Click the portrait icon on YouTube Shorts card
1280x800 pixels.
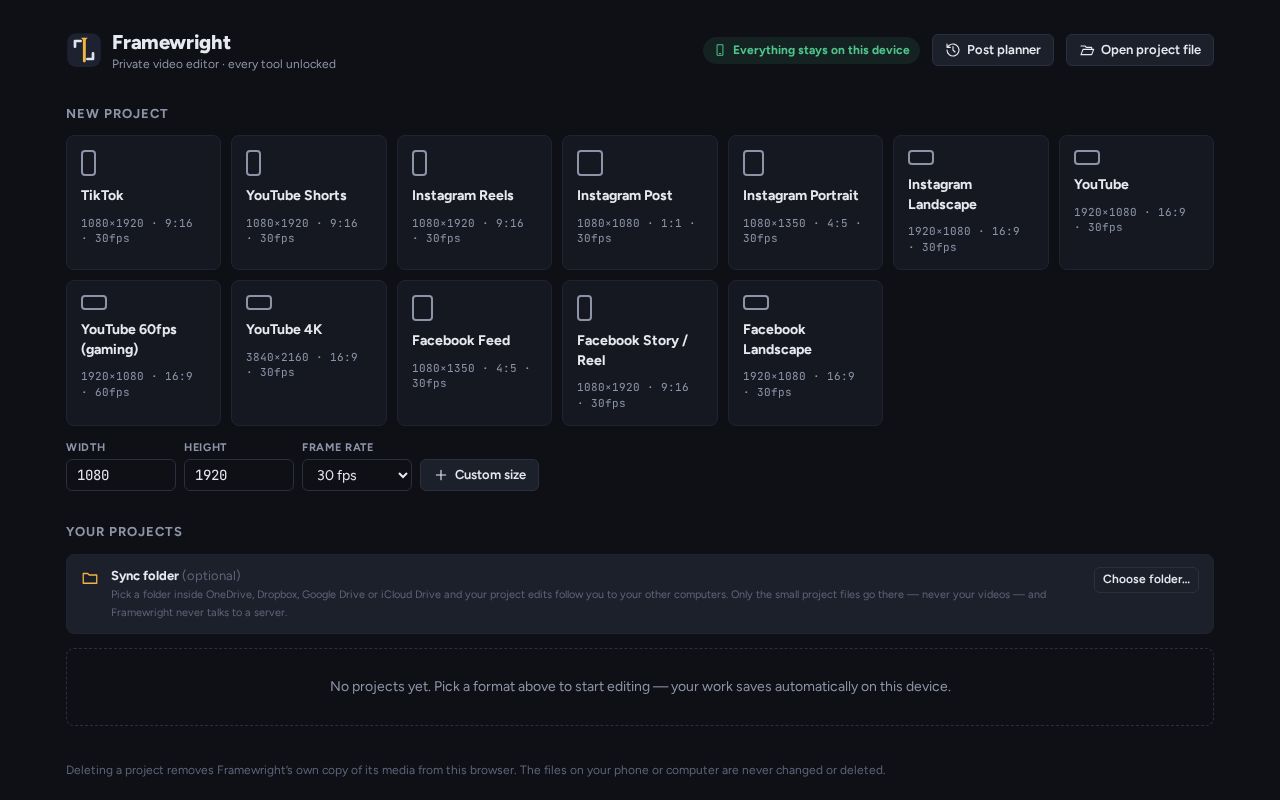(x=254, y=163)
